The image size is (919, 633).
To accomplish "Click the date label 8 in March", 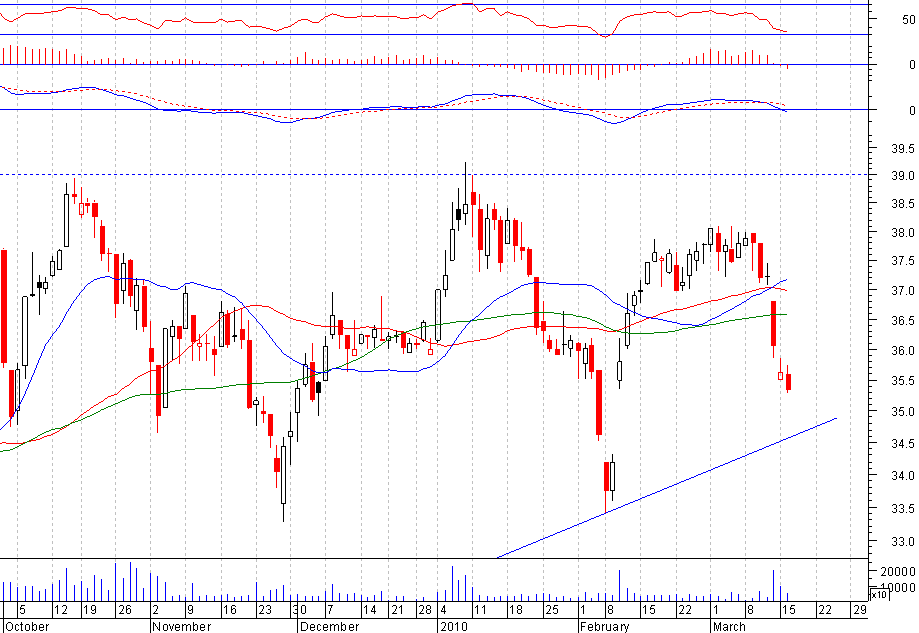I will [750, 610].
